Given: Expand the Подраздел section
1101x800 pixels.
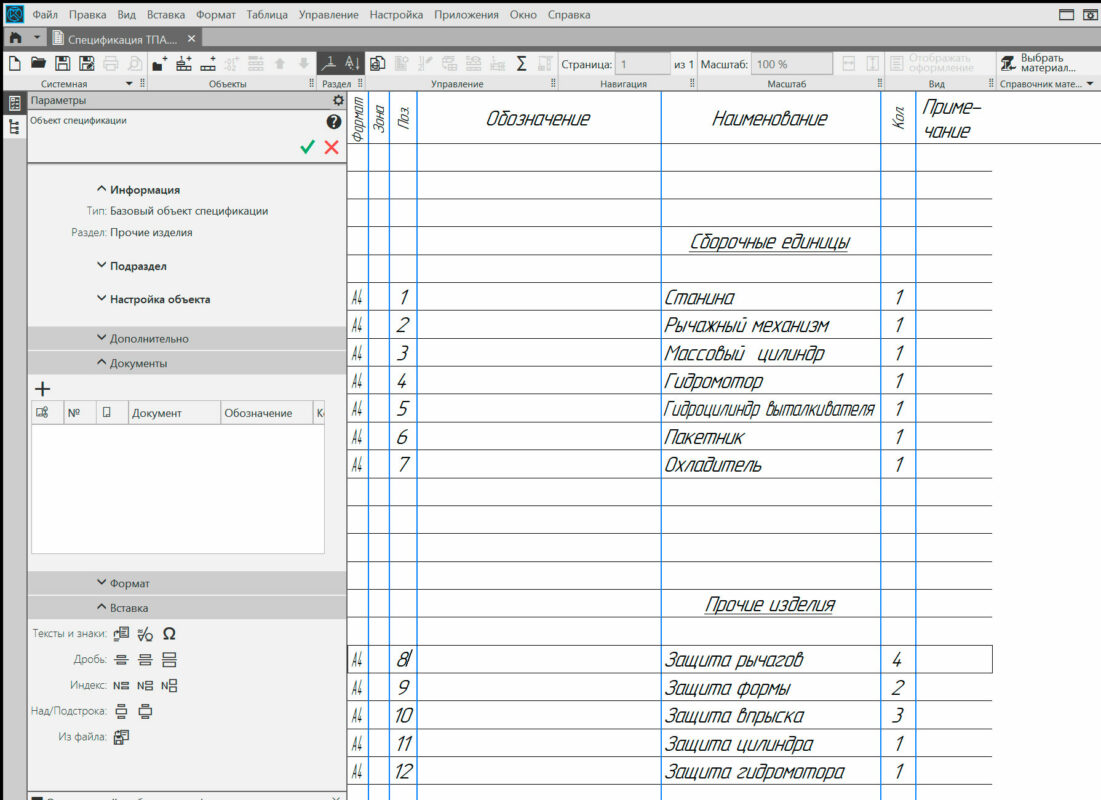Looking at the screenshot, I should (x=132, y=266).
